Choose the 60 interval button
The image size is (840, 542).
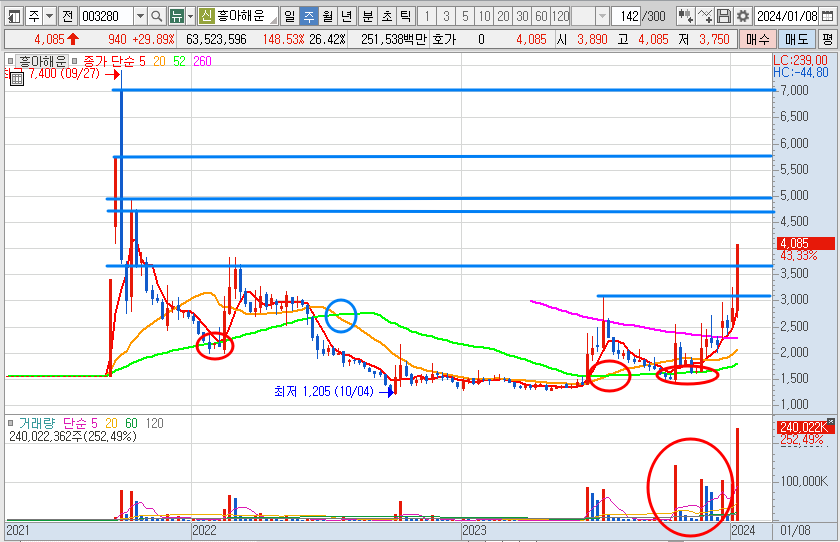(542, 17)
